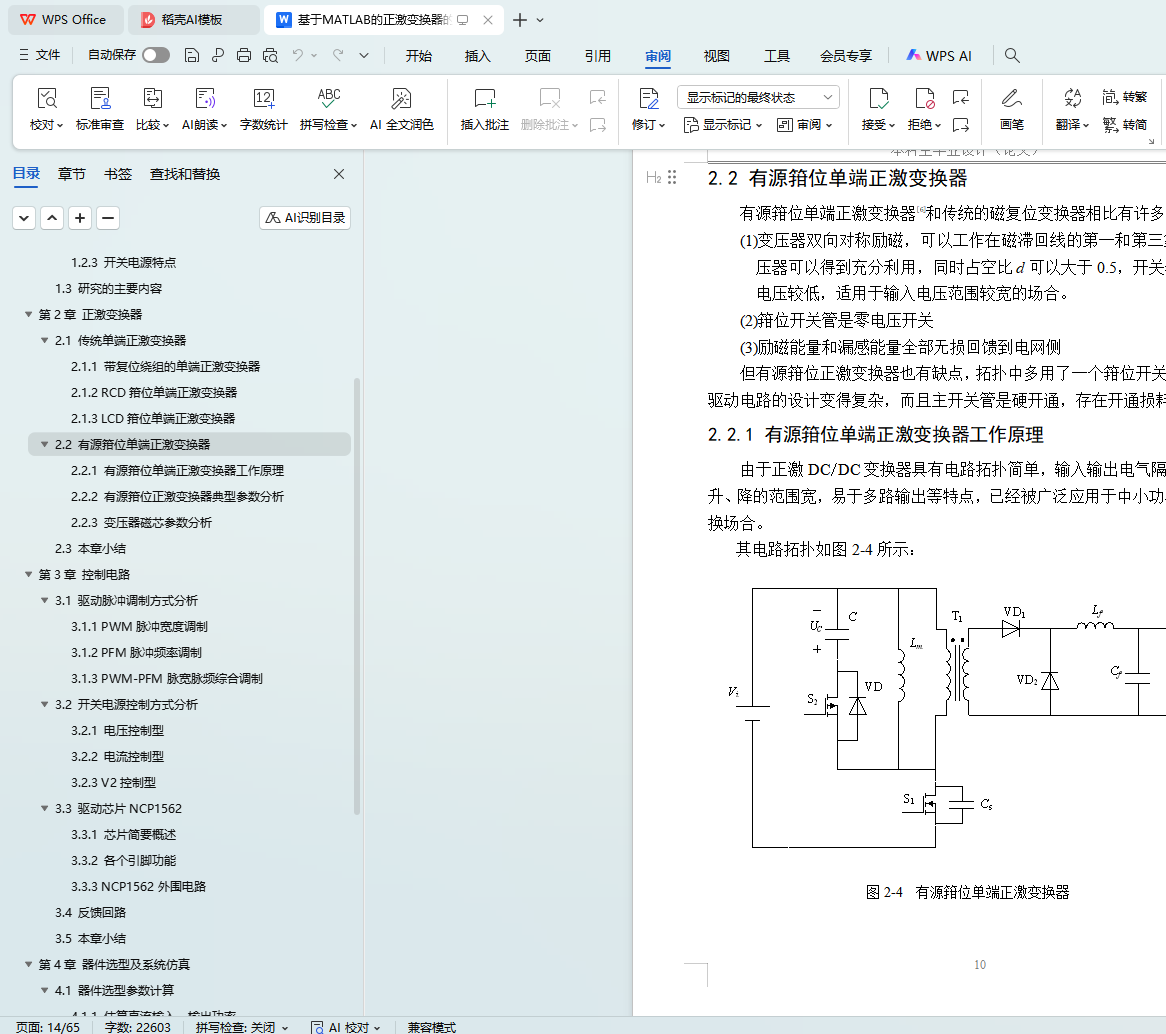Open the 显示标记的最终状态 dropdown

tap(758, 97)
